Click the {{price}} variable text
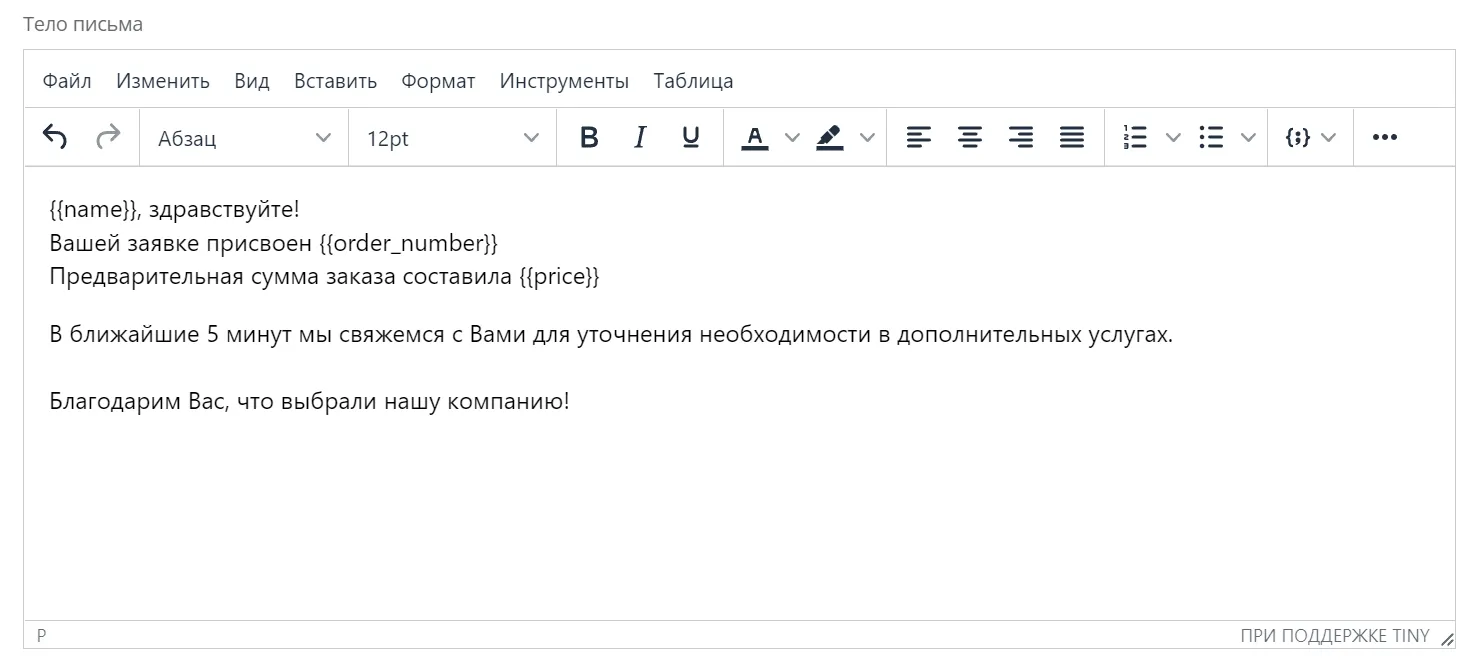Viewport: 1477px width, 670px height. [560, 276]
